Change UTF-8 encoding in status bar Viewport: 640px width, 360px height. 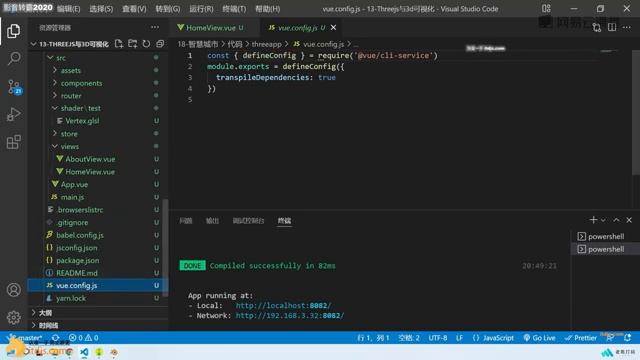(438, 338)
